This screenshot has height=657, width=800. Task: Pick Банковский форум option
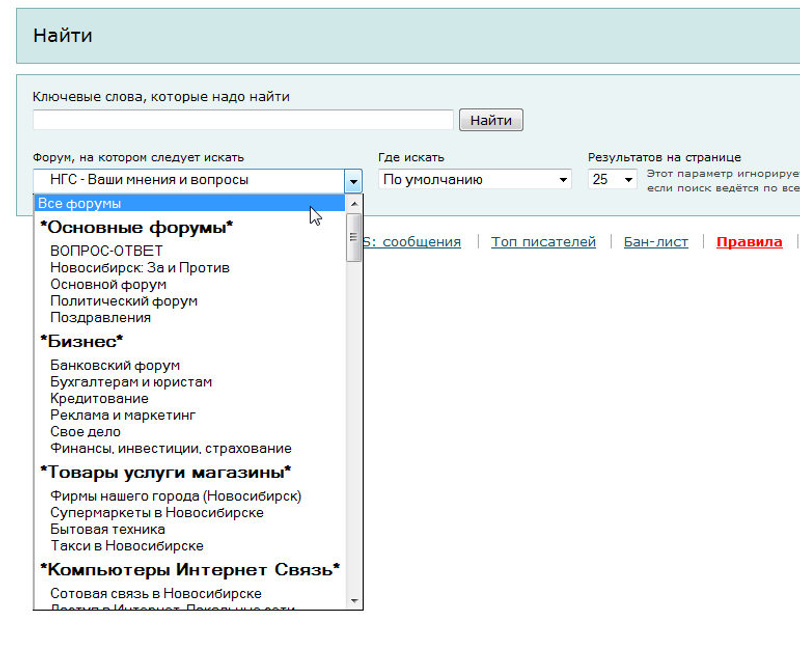115,366
